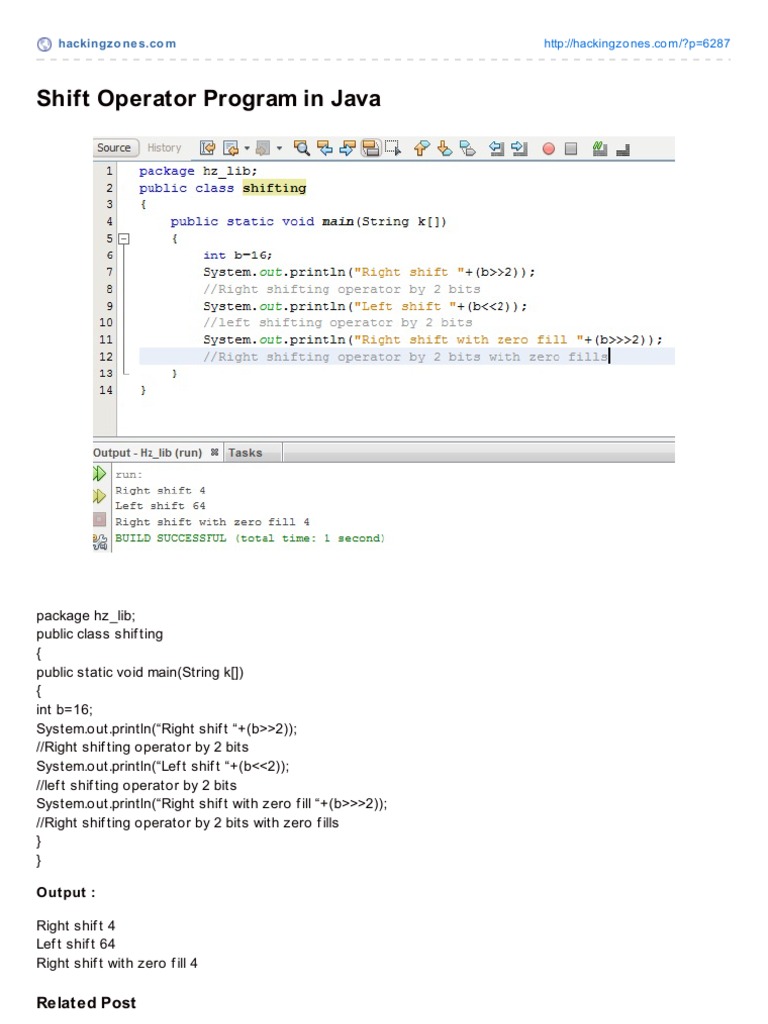The image size is (768, 1024).
Task: Collapse the main method fold marker
Action: coord(123,238)
